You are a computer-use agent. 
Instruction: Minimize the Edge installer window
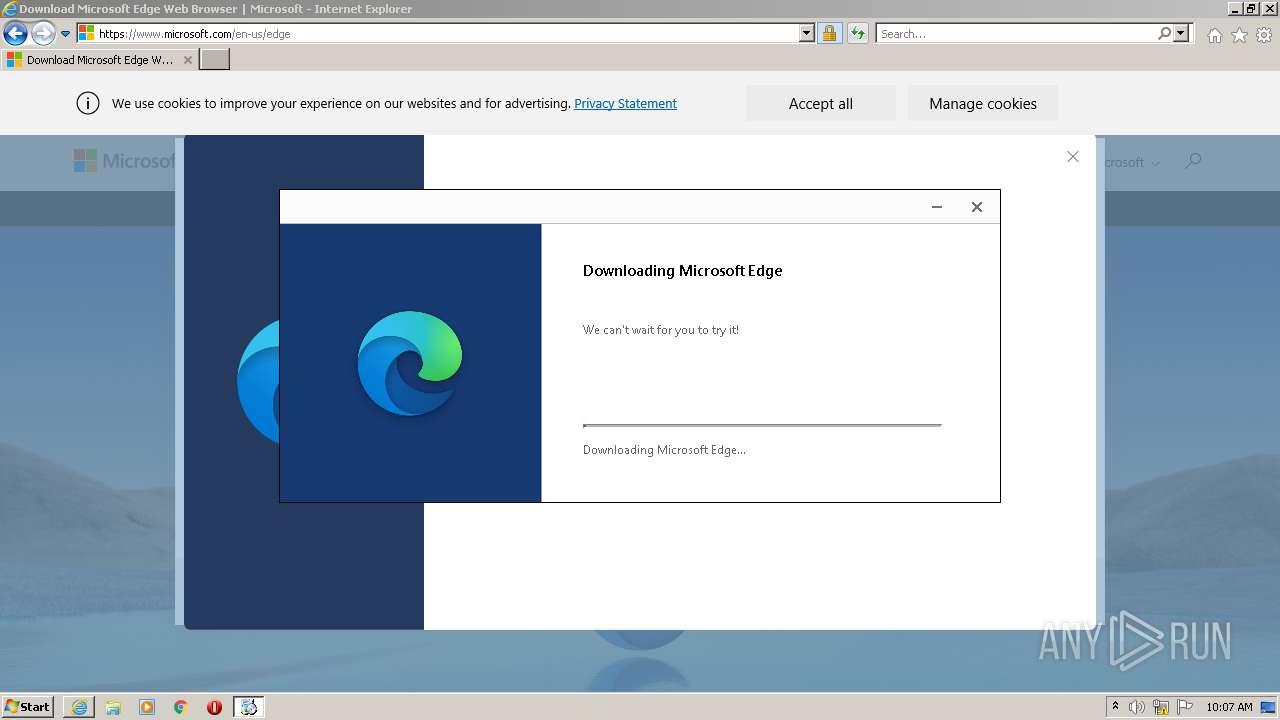pos(937,207)
